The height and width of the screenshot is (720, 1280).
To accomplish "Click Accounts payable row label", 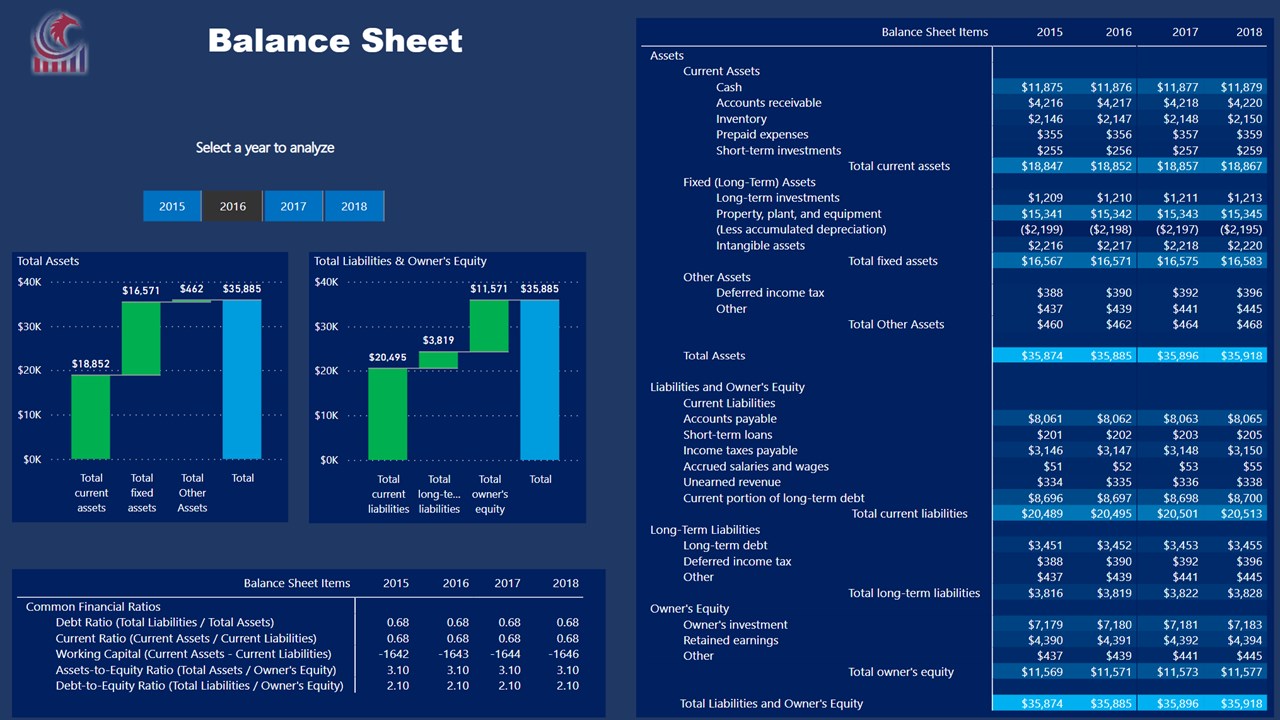I will point(730,419).
